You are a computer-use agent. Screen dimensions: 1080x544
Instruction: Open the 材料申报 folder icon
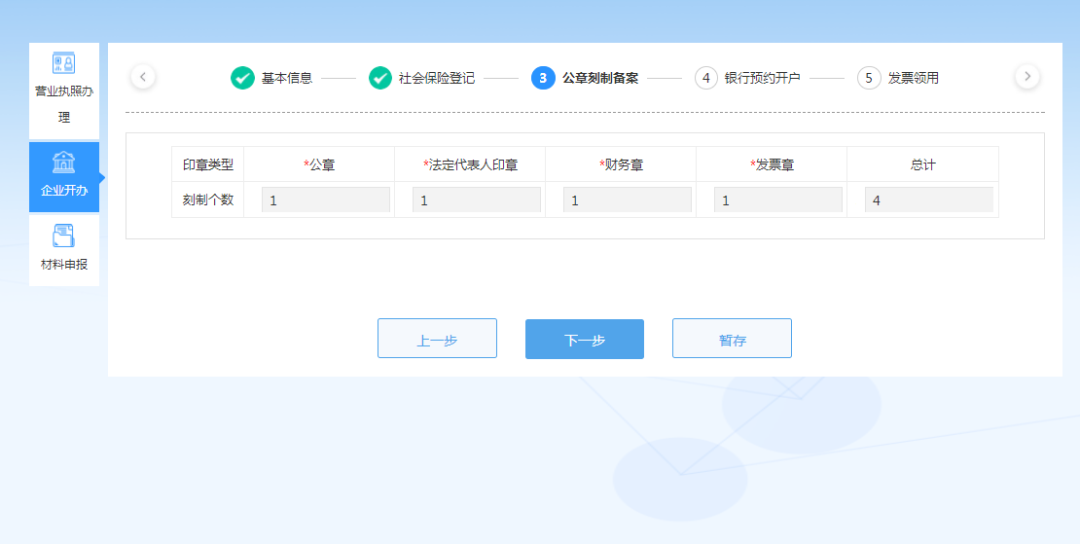[64, 237]
